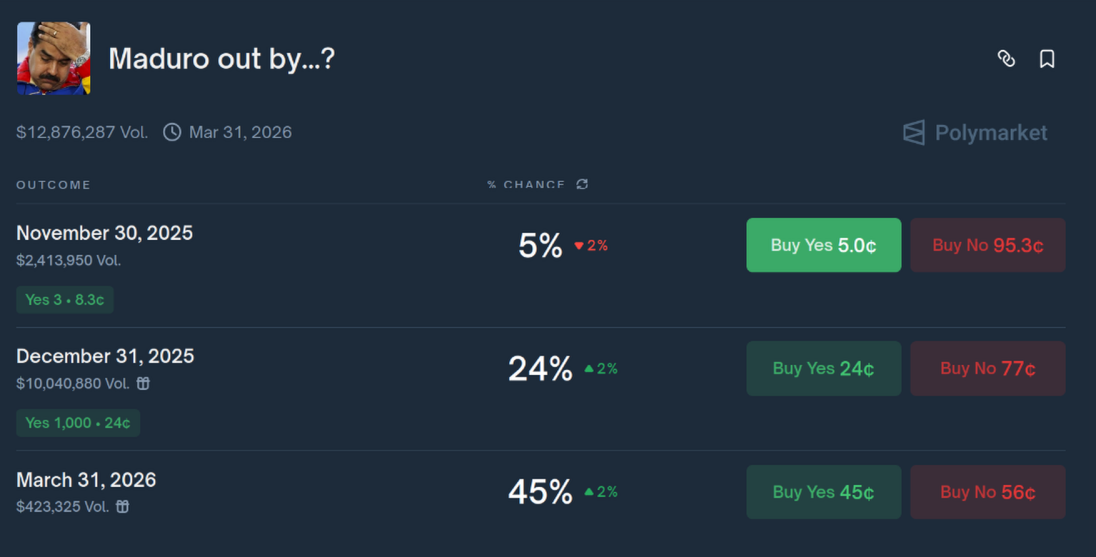Click the Polymarket logo
Image resolution: width=1096 pixels, height=557 pixels.
(x=975, y=133)
